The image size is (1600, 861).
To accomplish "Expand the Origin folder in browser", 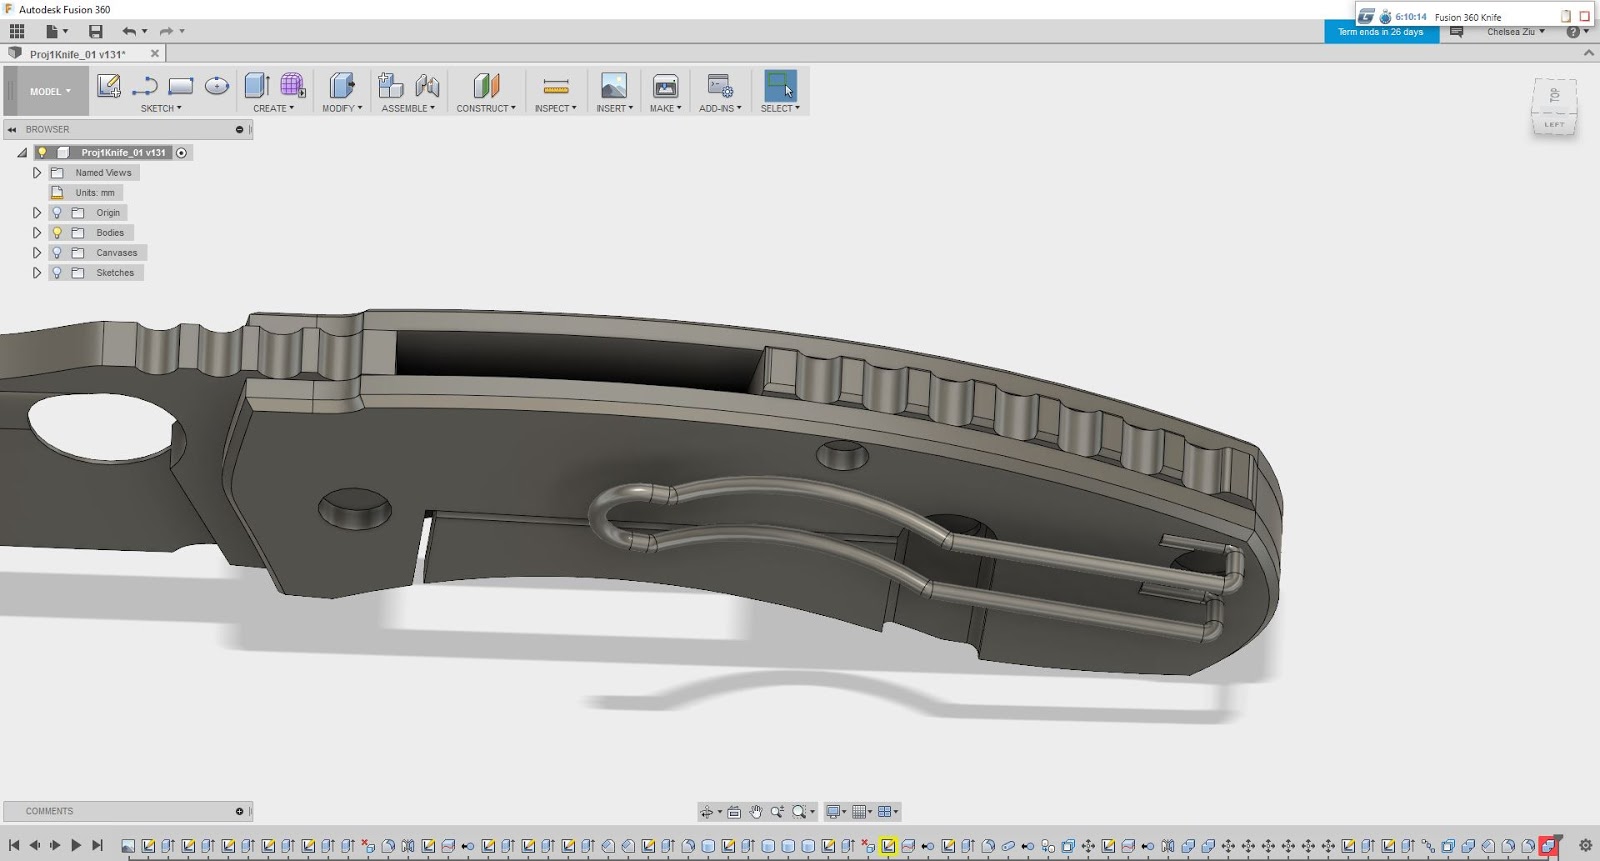I will (37, 213).
